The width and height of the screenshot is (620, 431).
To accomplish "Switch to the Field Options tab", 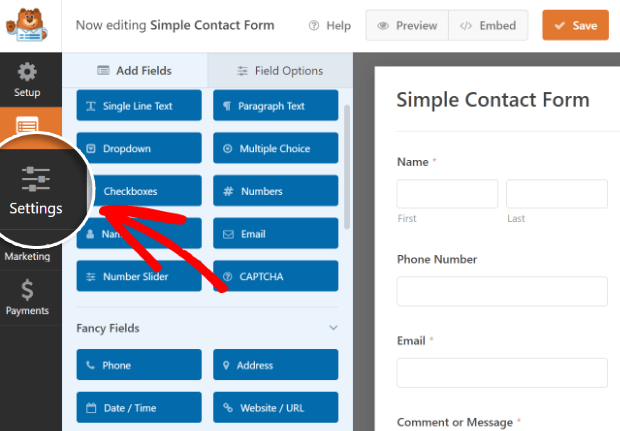I will point(280,71).
